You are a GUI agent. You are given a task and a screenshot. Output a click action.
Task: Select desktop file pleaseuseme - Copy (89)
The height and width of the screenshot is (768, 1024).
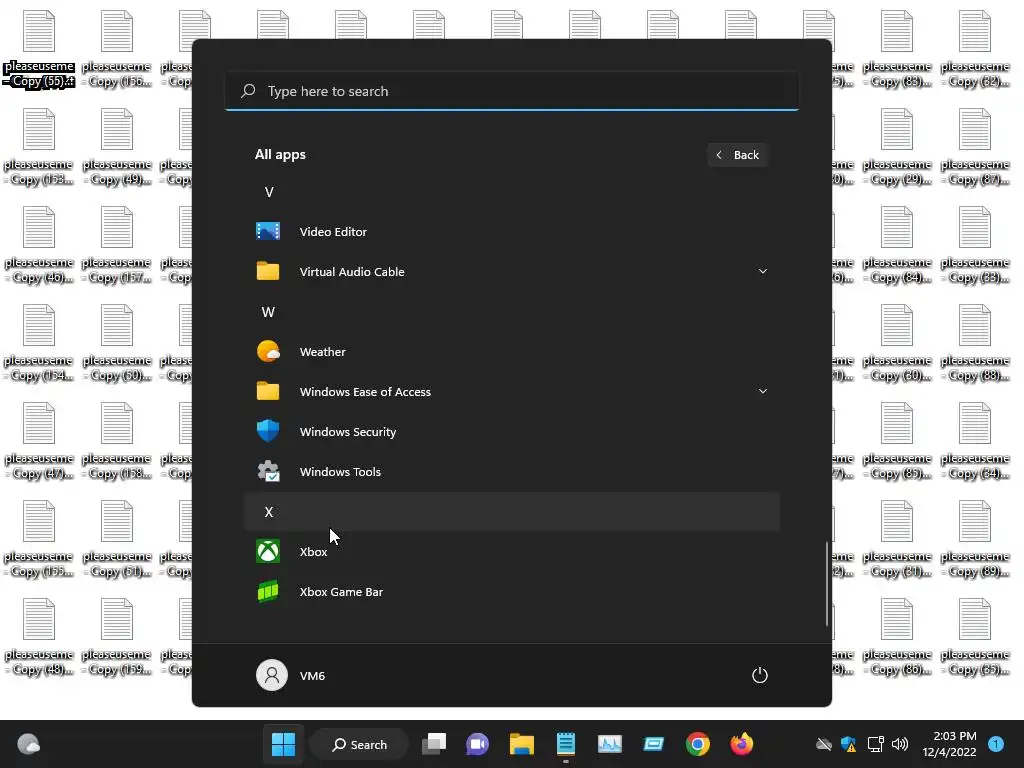975,539
